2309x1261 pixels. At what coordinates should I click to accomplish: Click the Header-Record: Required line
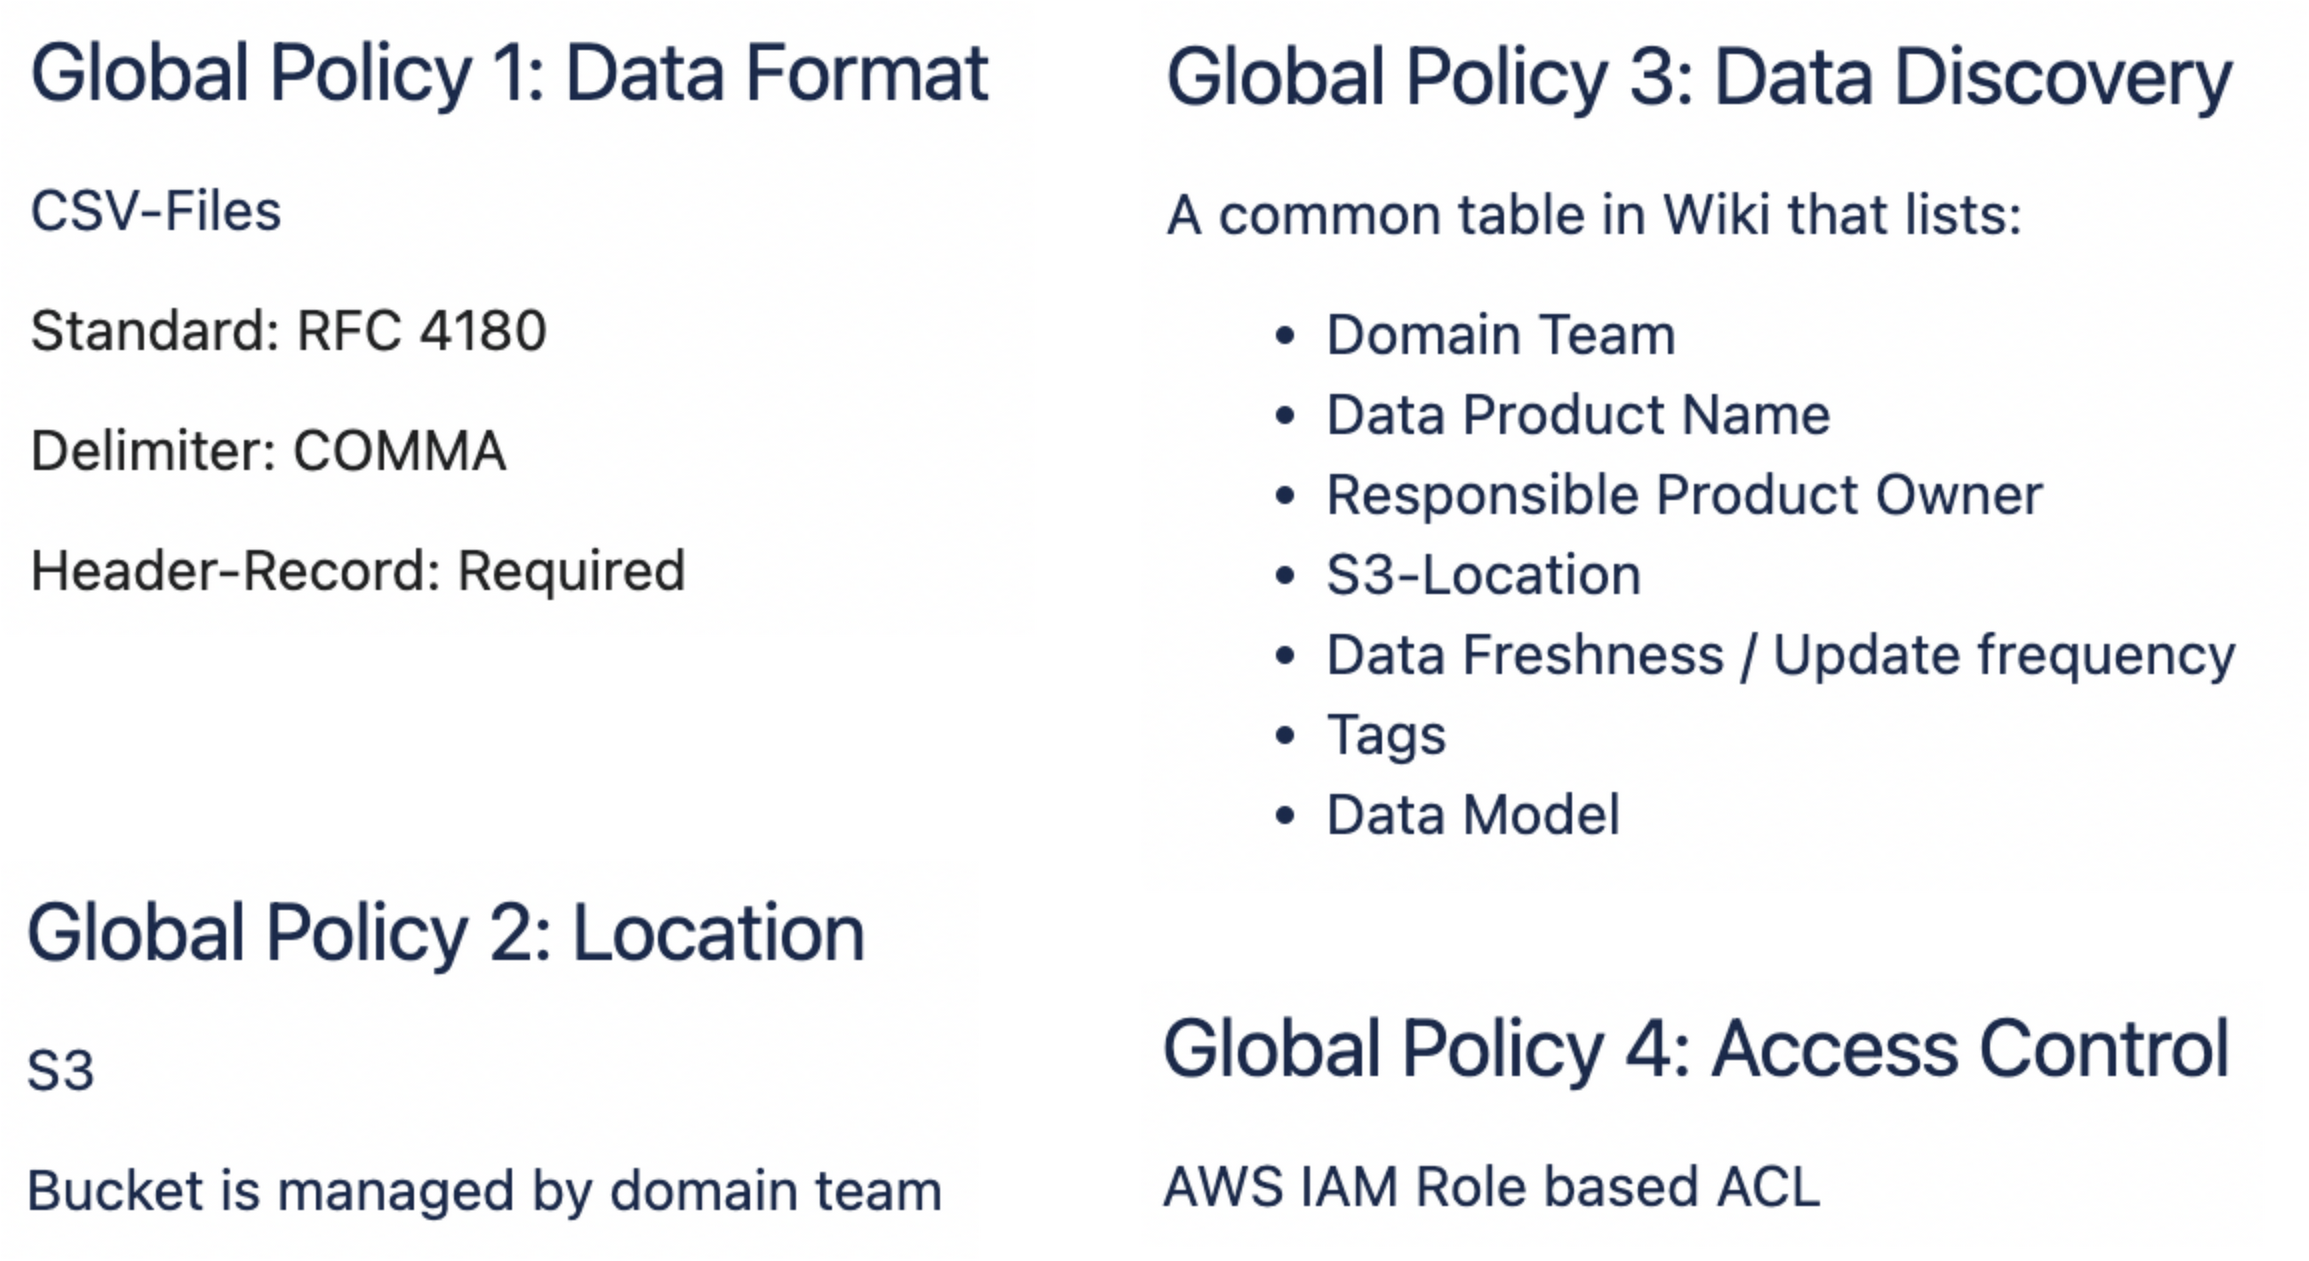click(358, 571)
